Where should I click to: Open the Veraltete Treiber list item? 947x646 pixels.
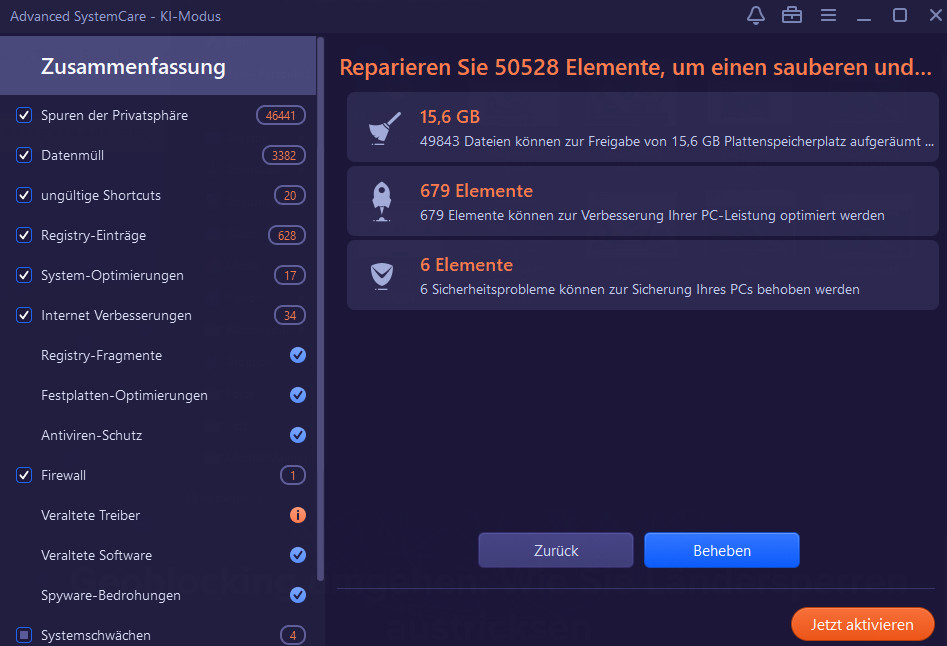click(158, 515)
